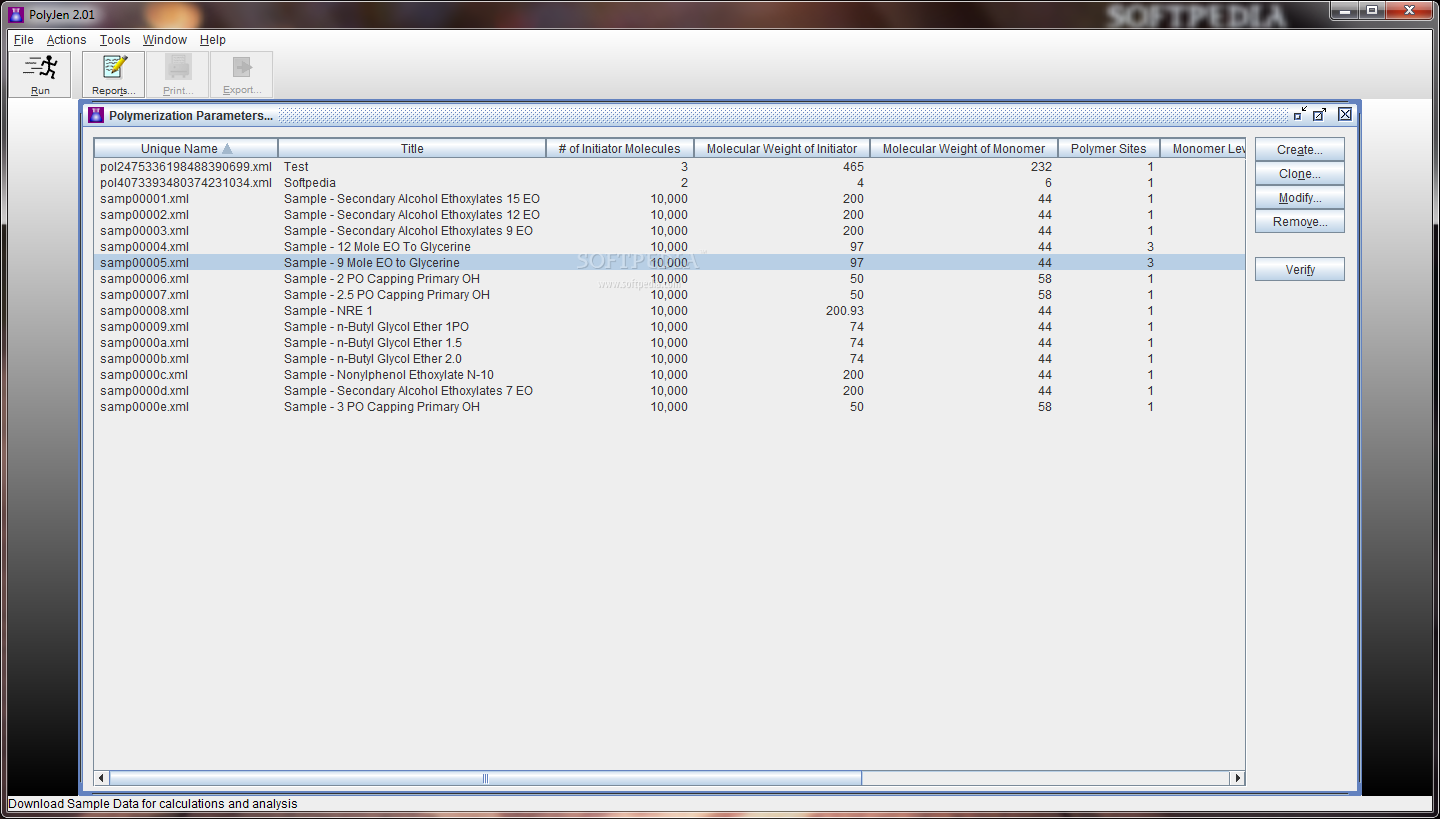This screenshot has height=819, width=1440.
Task: Select the samp00005.xml row
Action: [x=669, y=263]
